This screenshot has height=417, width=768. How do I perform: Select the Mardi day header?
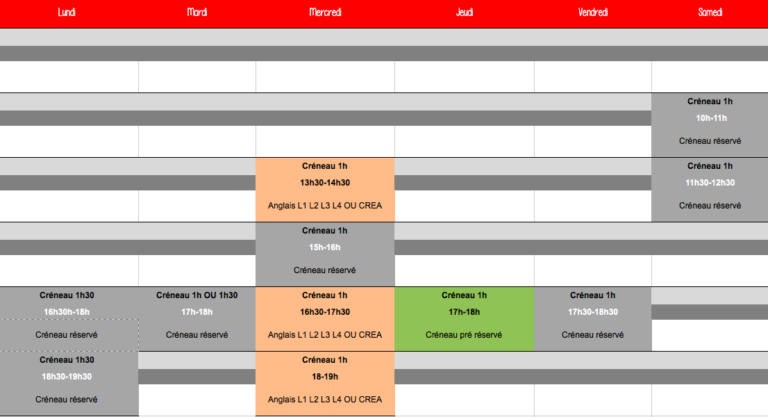(197, 12)
